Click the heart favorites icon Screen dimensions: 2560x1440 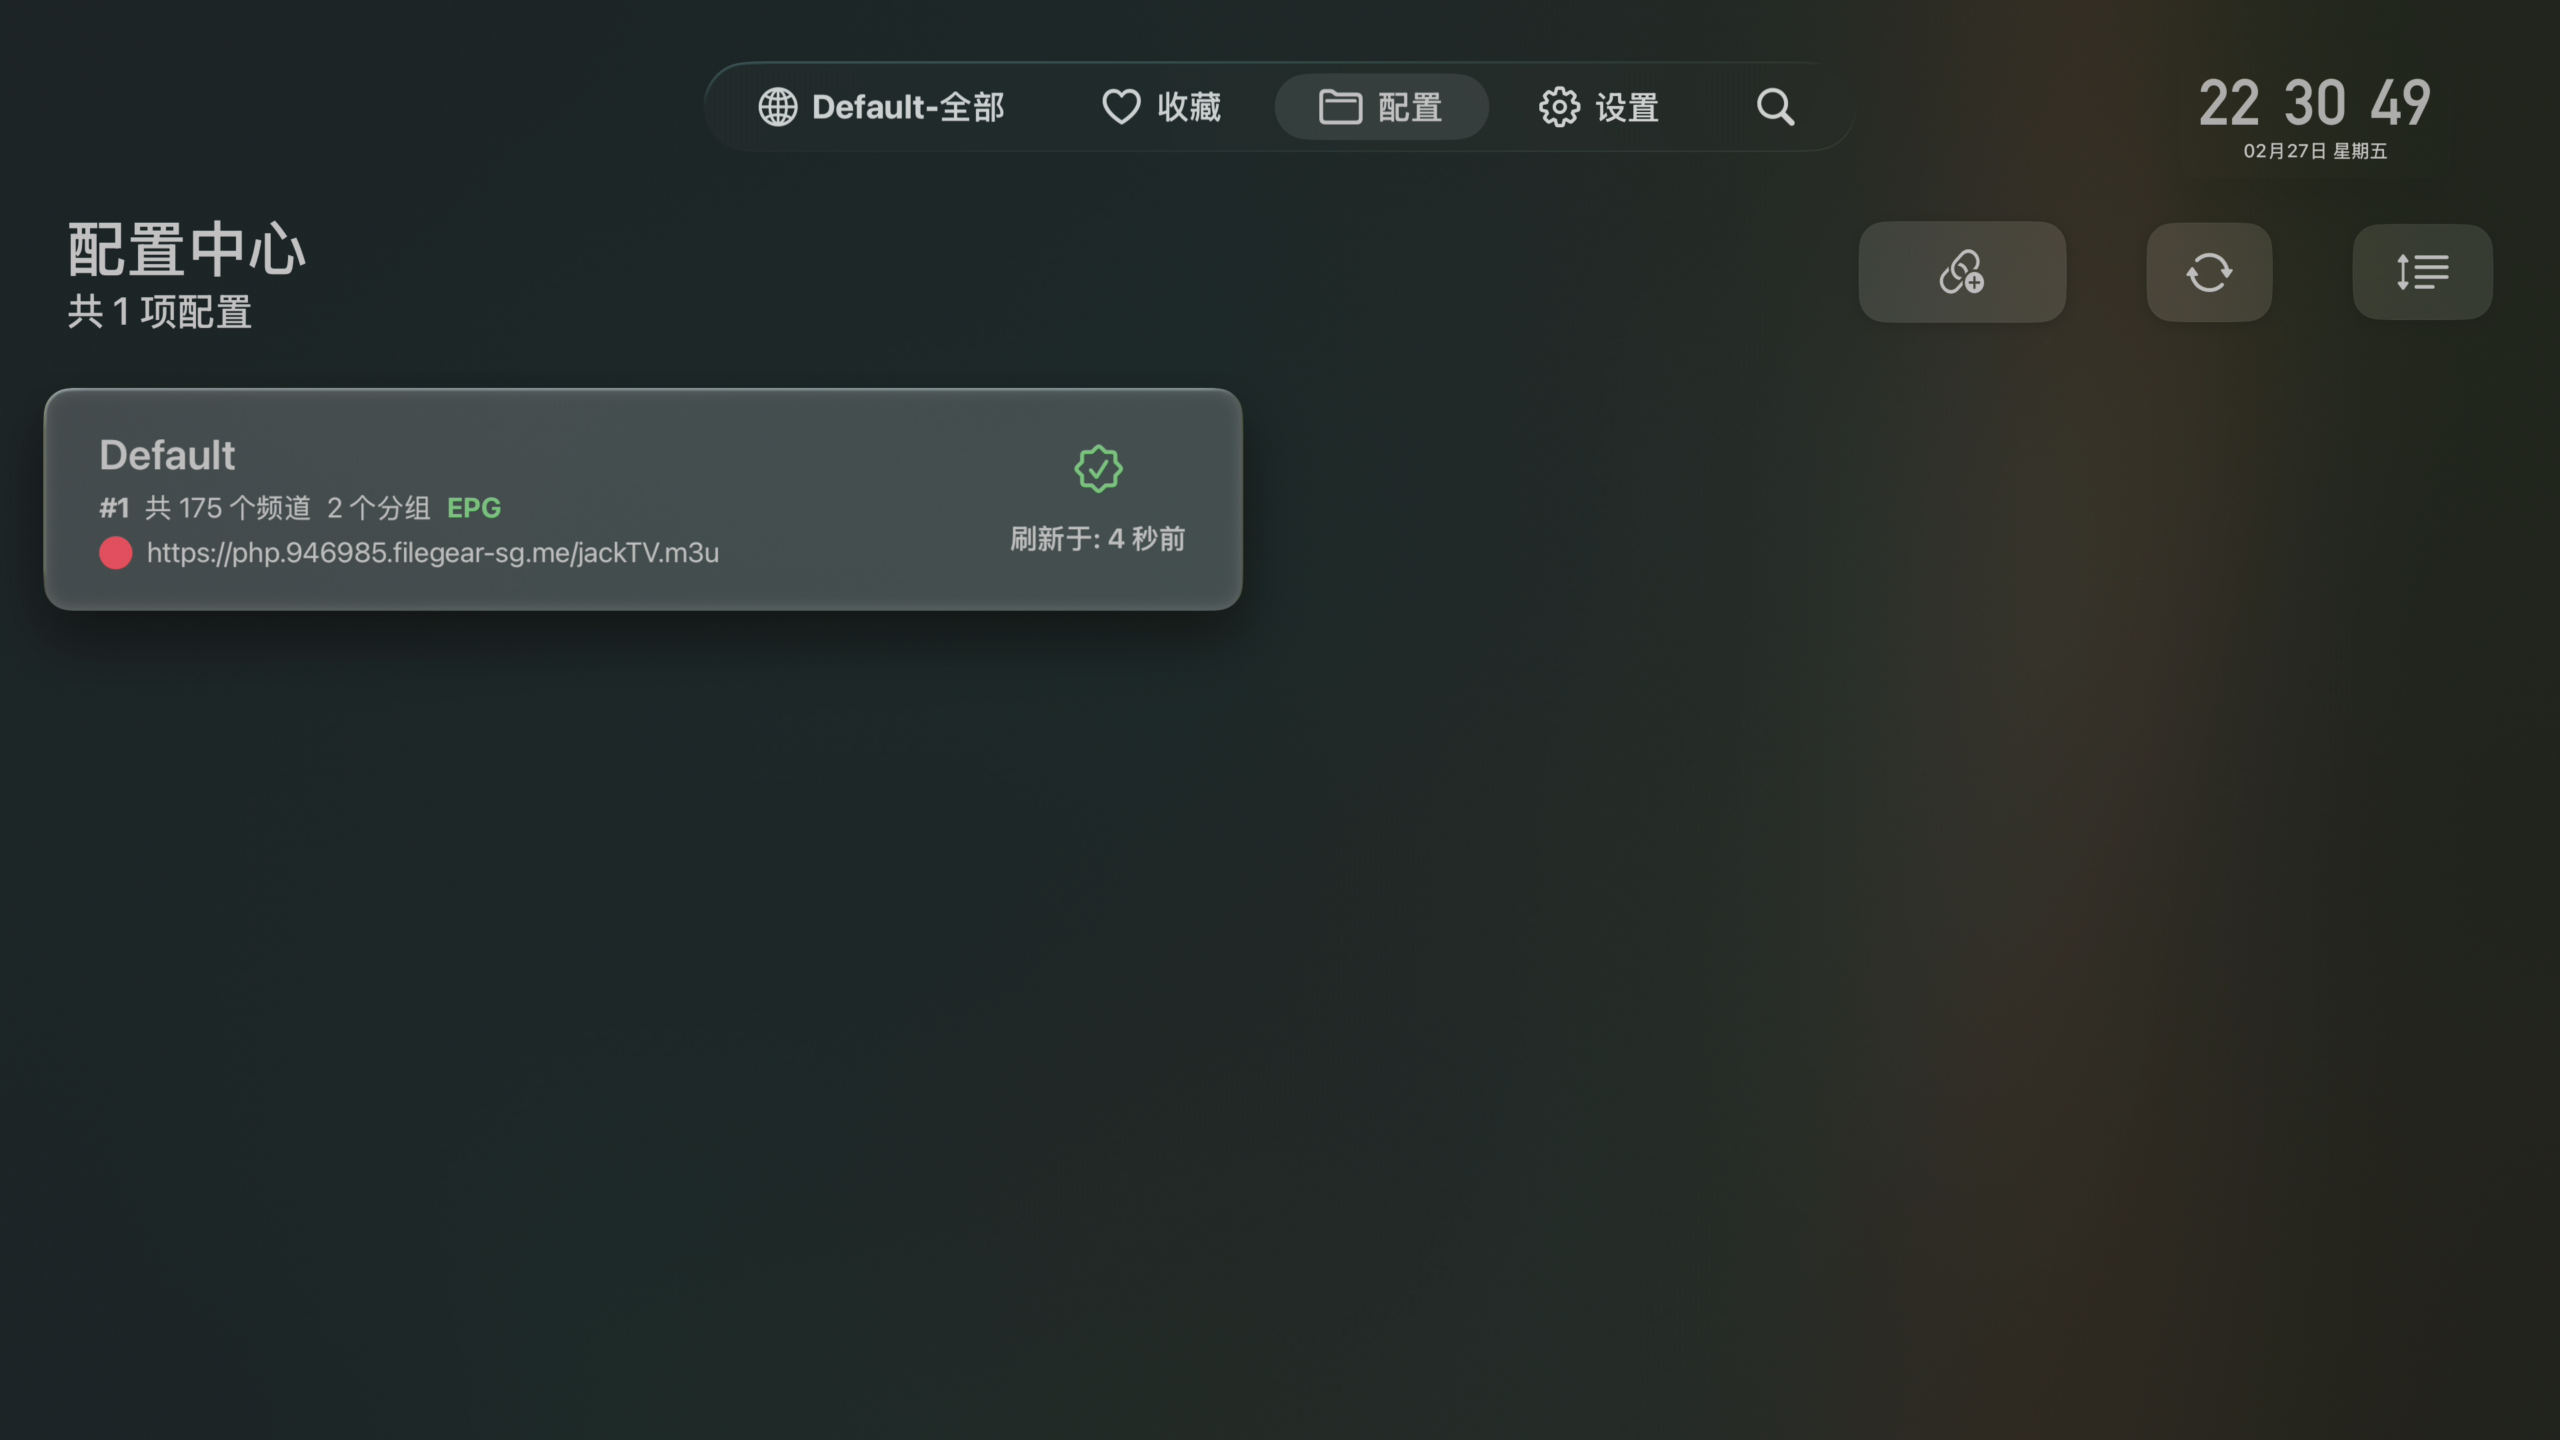coord(1121,107)
